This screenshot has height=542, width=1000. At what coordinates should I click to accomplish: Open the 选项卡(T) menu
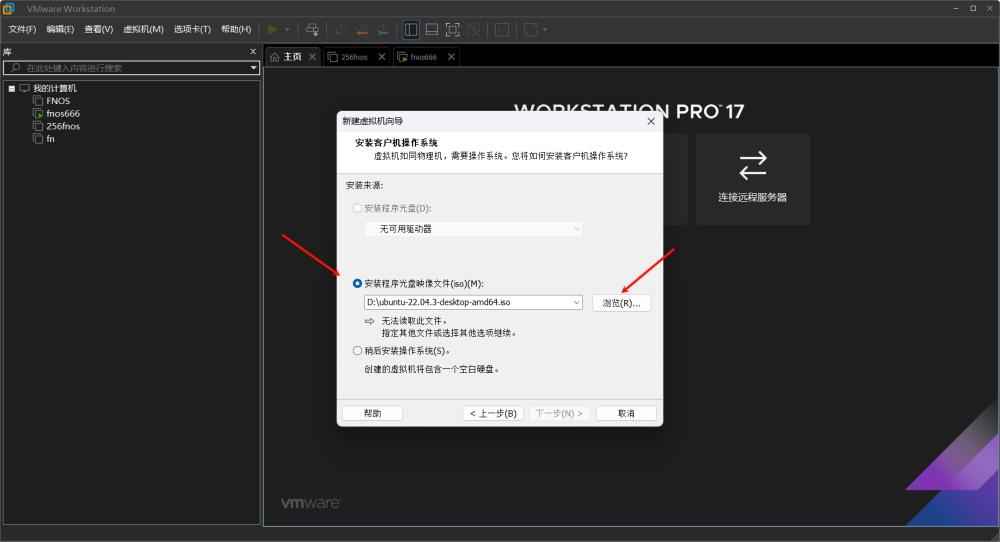192,29
